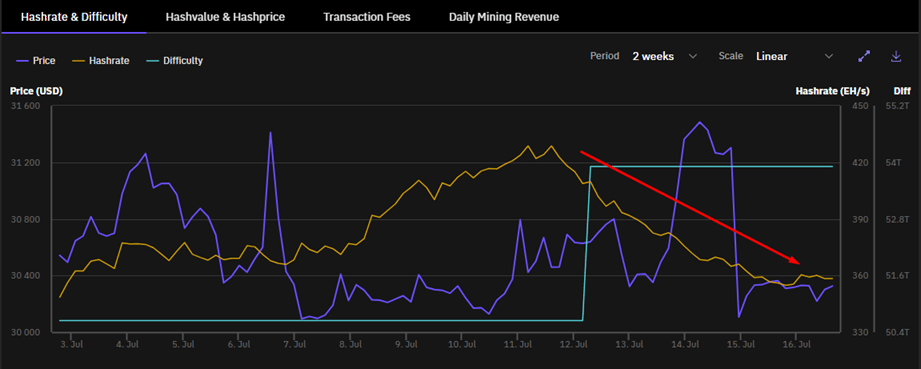This screenshot has width=921, height=369.
Task: Click the 3. Jul date label
Action: point(71,344)
